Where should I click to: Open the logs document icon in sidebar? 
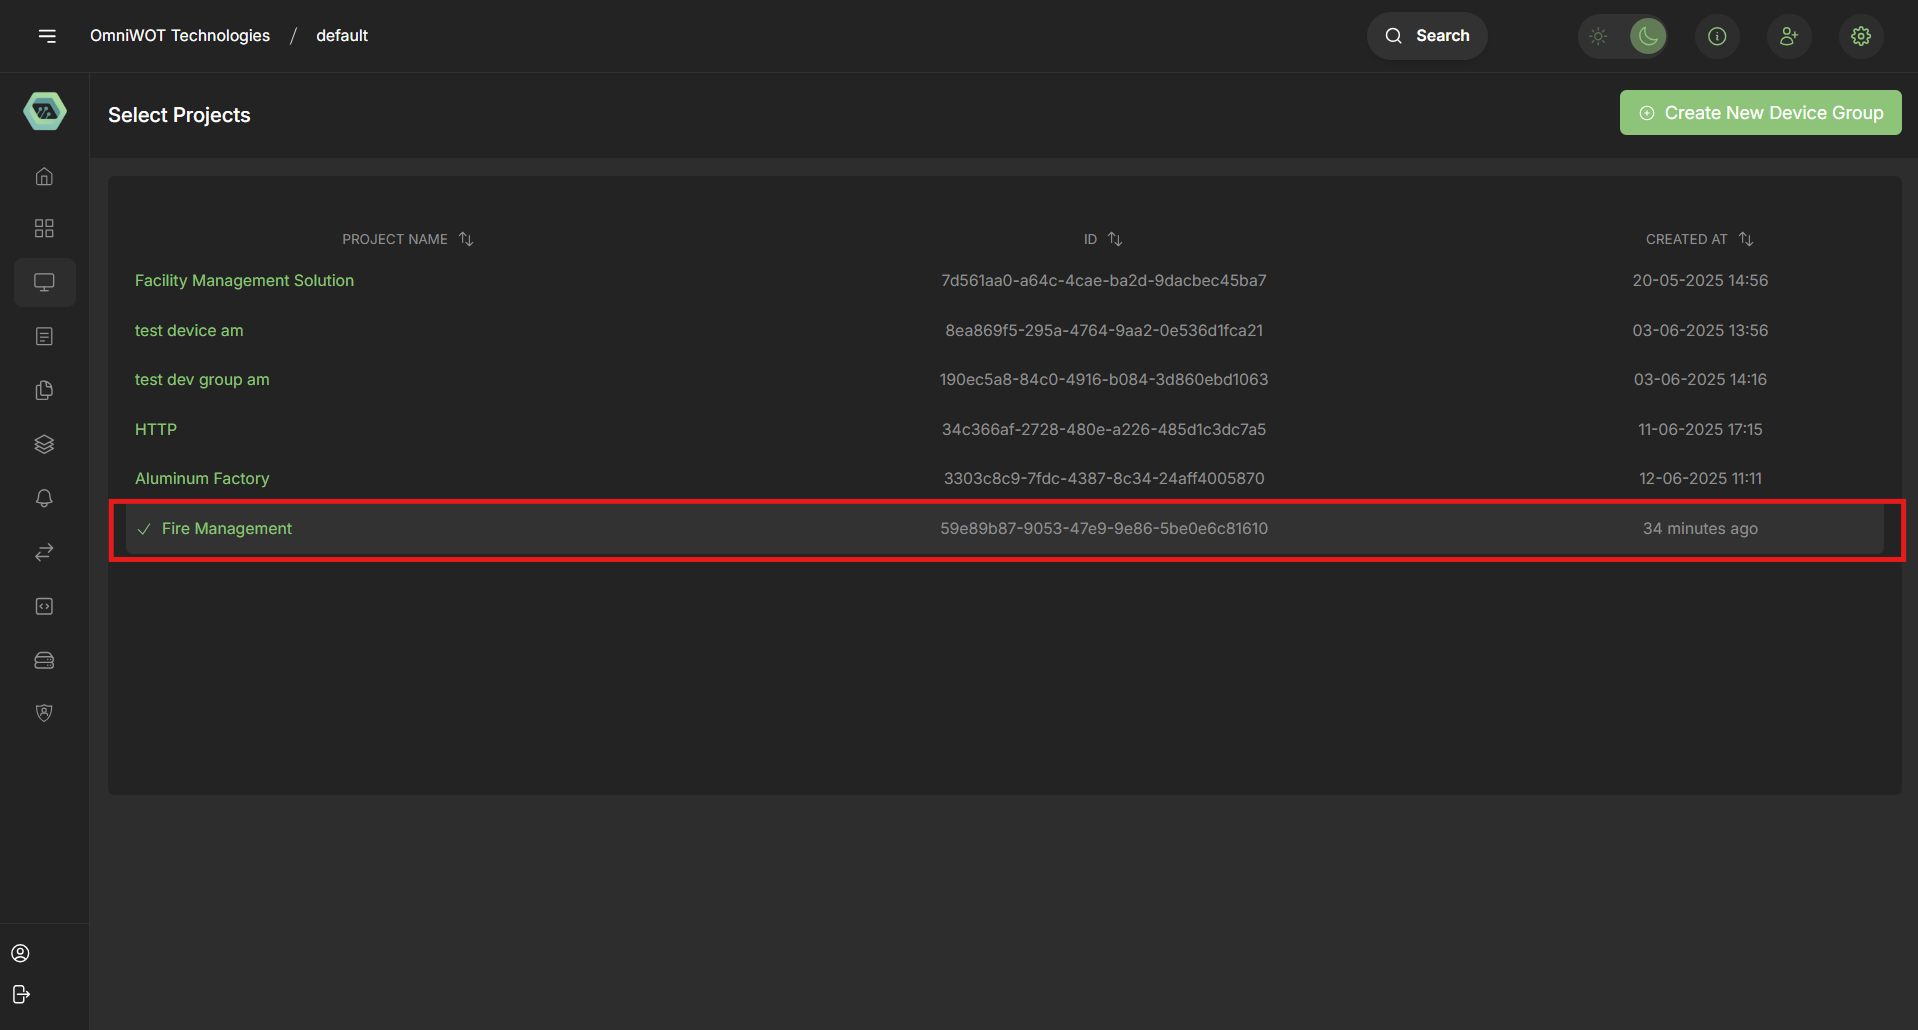pyautogui.click(x=44, y=336)
